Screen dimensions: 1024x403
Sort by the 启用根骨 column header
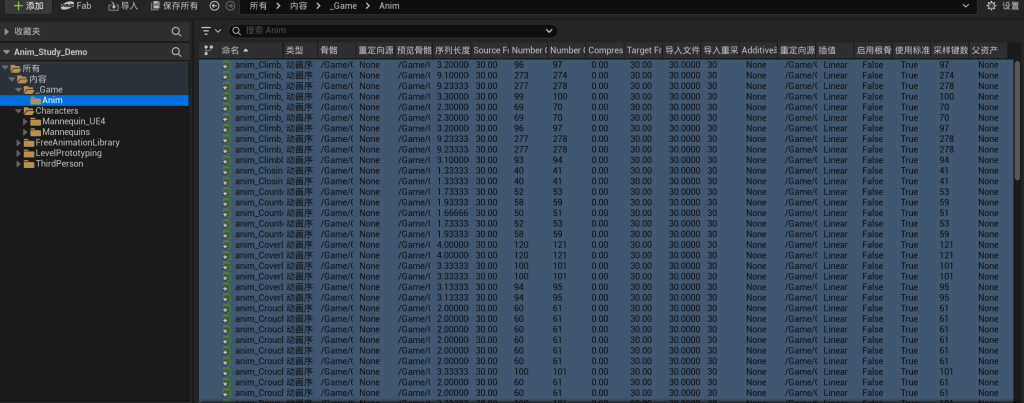click(x=874, y=50)
